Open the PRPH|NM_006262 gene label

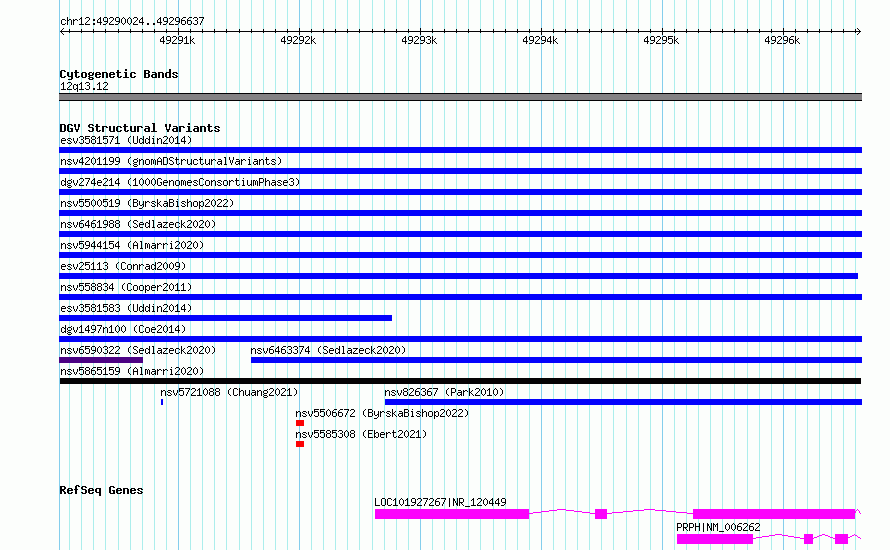pos(718,527)
